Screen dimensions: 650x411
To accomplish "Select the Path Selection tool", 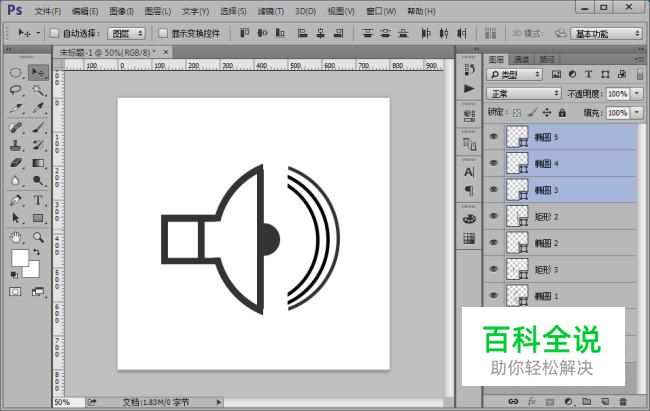I will click(16, 218).
